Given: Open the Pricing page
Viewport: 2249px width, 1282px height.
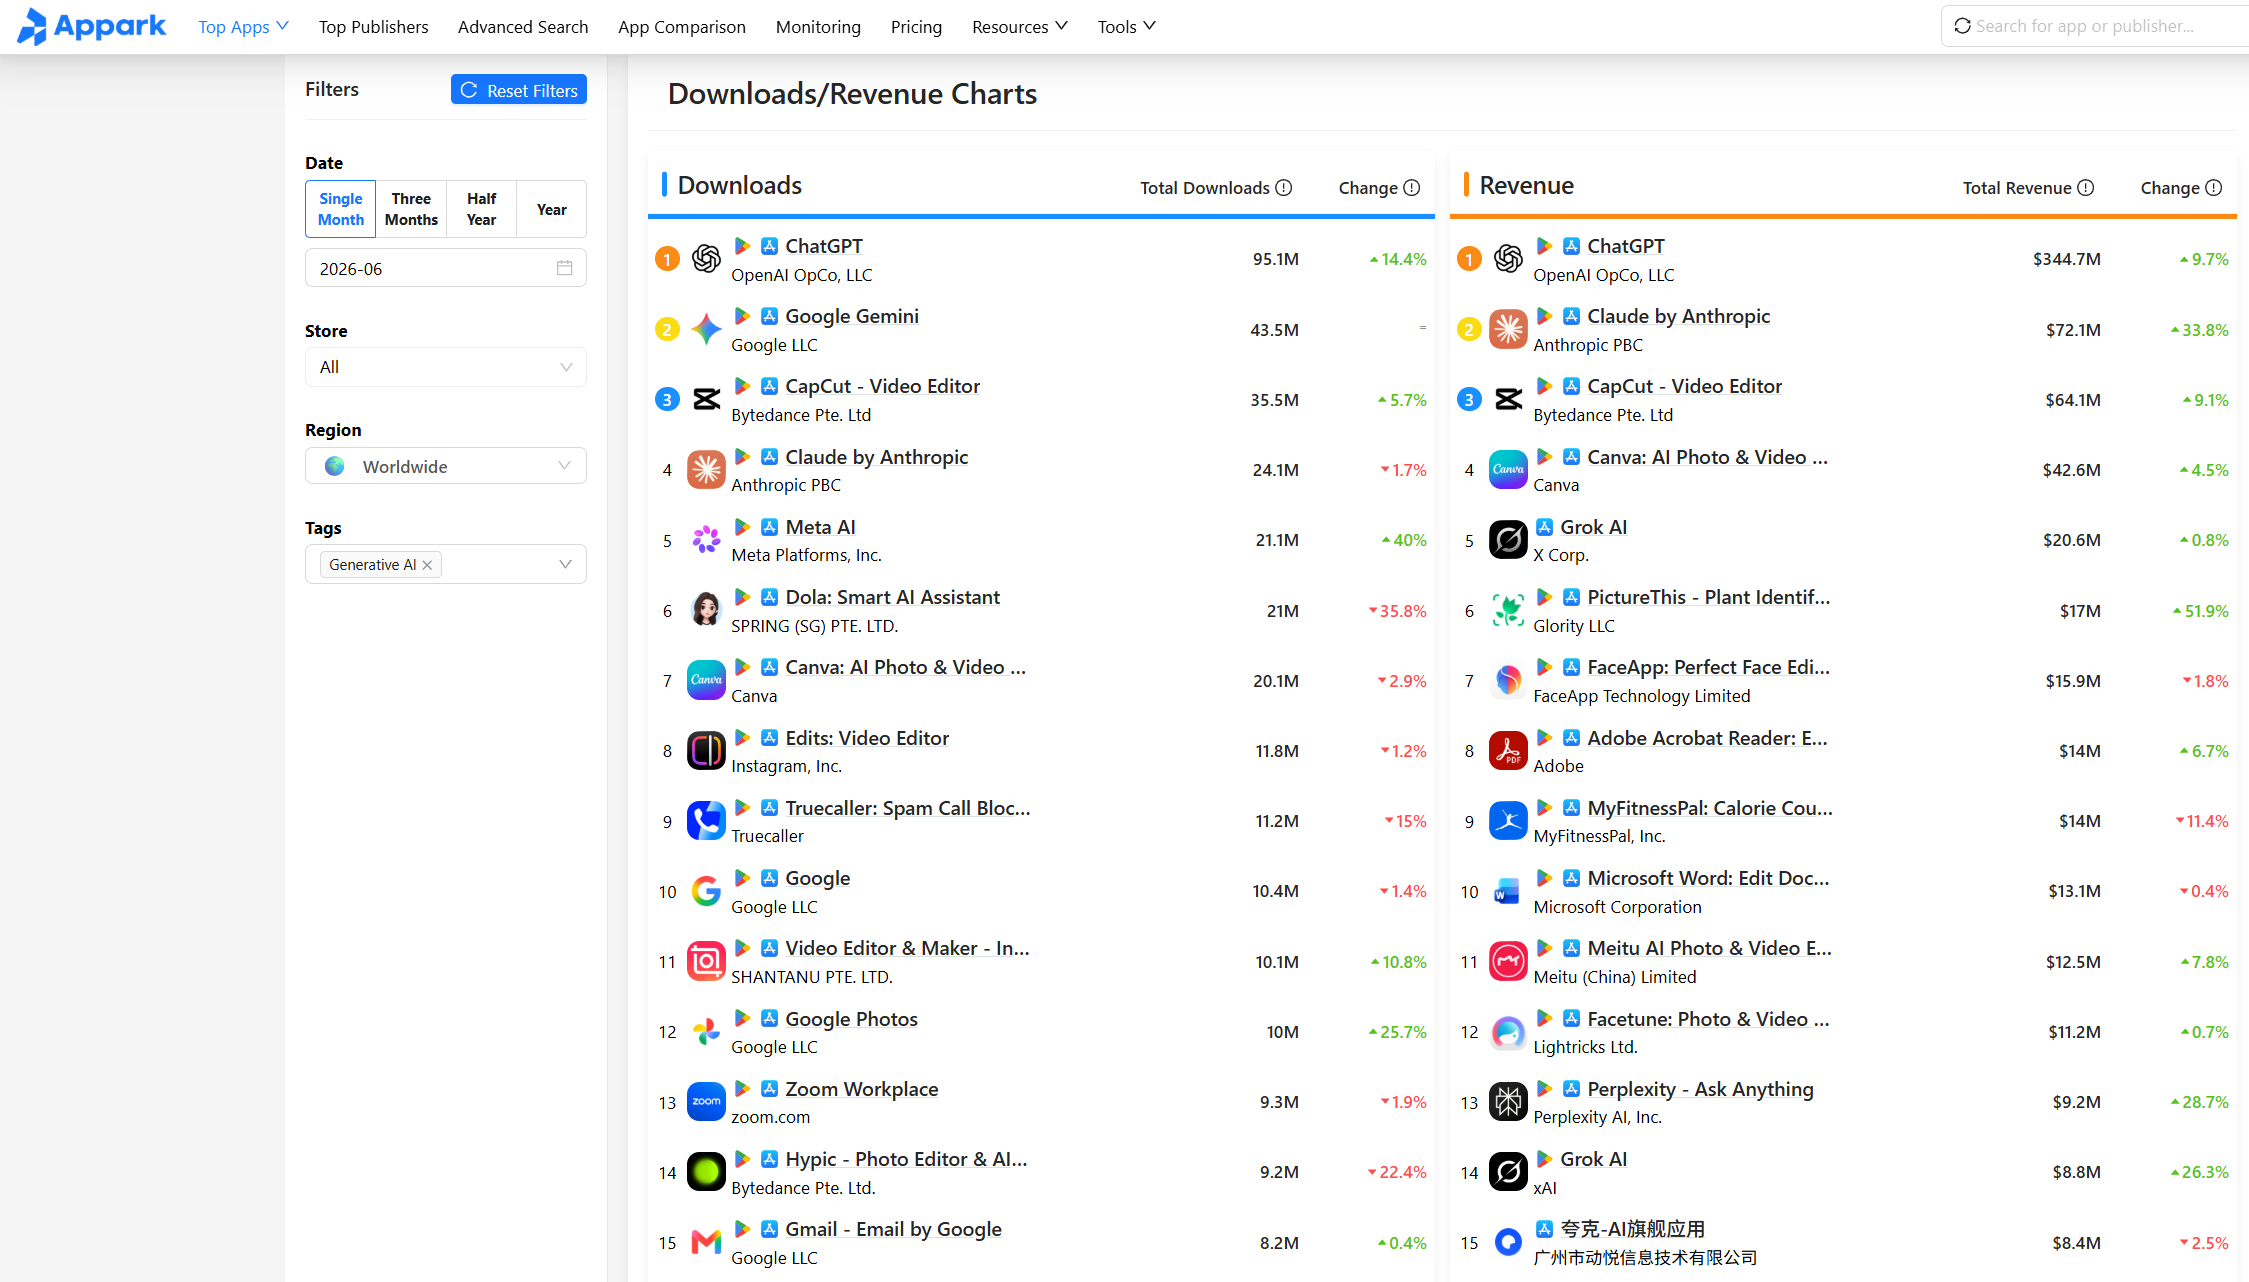Looking at the screenshot, I should point(916,27).
